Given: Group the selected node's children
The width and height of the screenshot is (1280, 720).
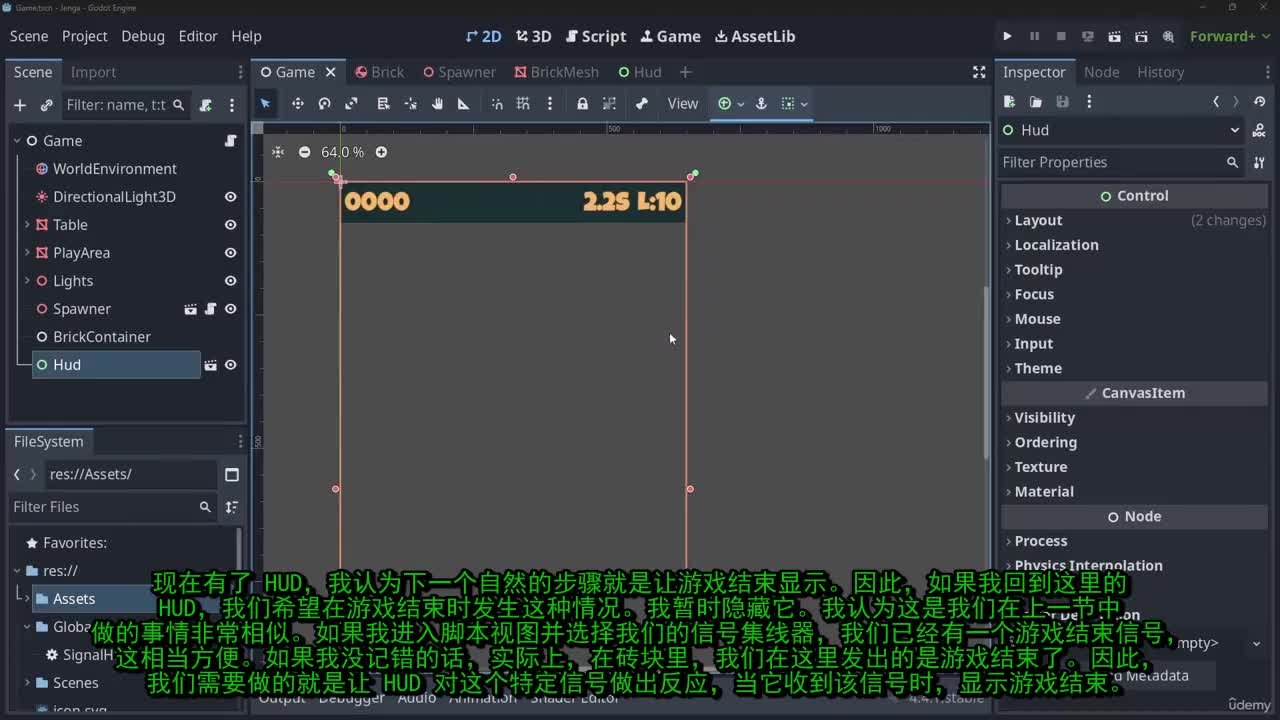Looking at the screenshot, I should coord(609,104).
